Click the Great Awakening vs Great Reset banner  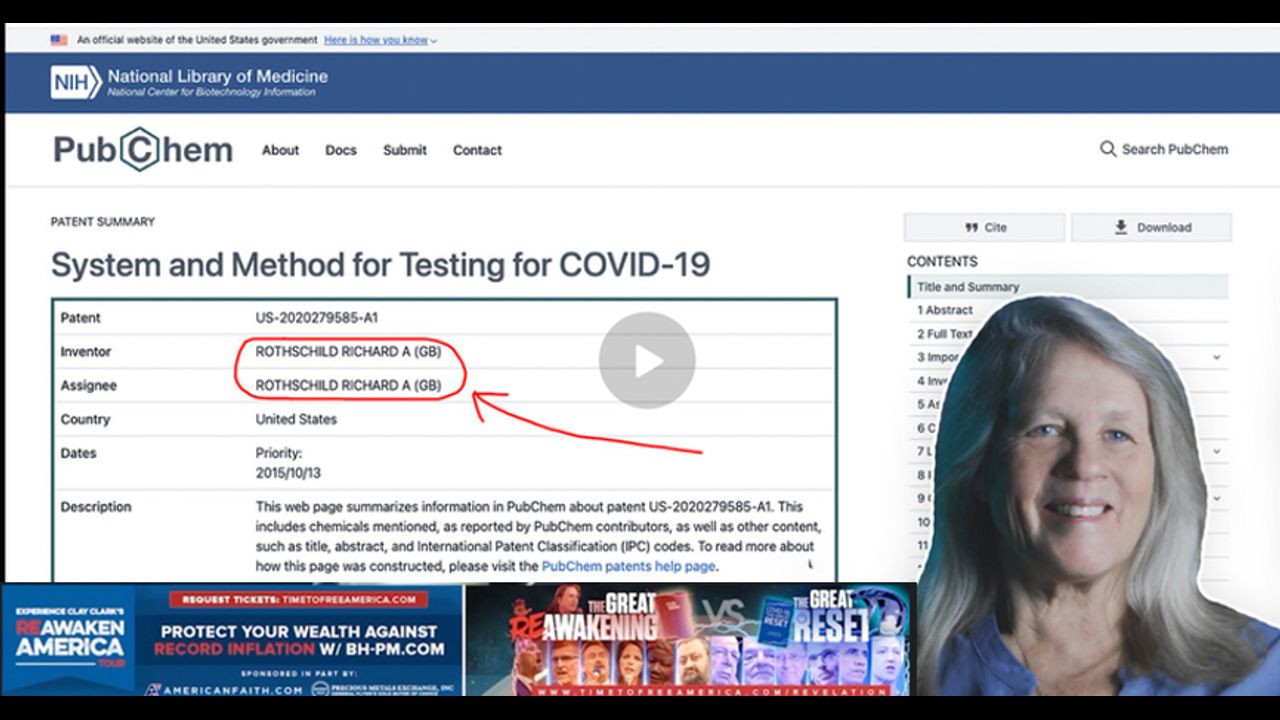point(689,640)
